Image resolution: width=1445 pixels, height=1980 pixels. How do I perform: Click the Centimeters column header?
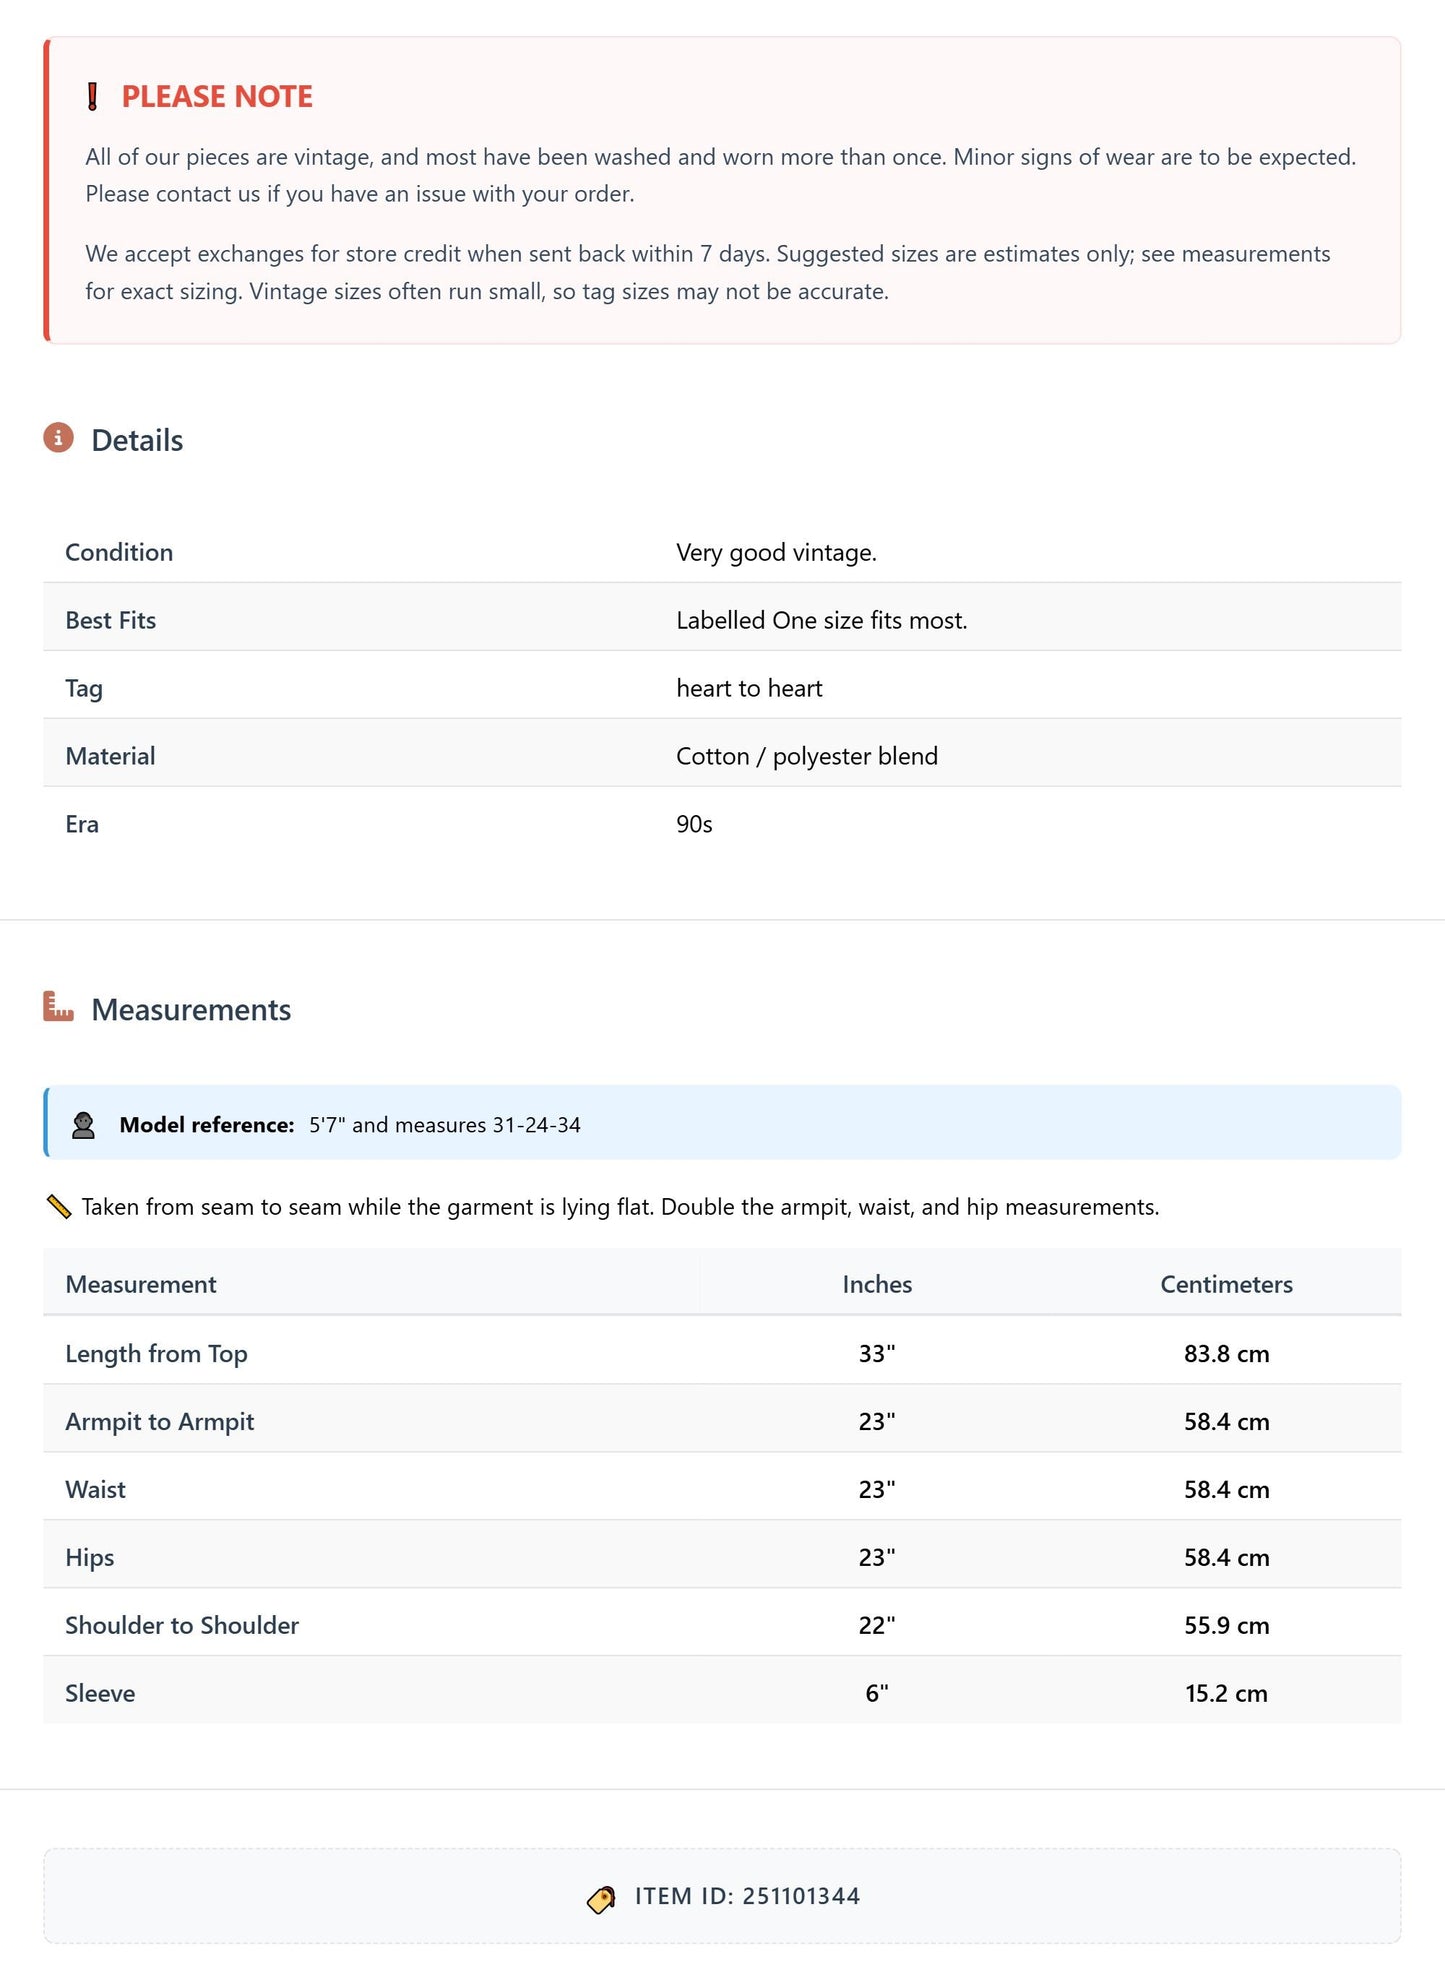(1226, 1285)
